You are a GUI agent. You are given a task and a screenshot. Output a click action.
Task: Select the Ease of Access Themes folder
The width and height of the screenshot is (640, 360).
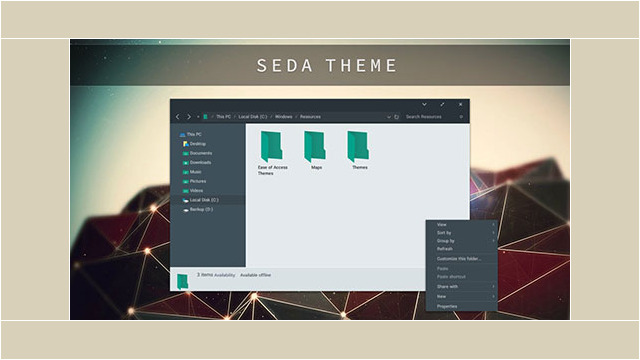pyautogui.click(x=272, y=153)
